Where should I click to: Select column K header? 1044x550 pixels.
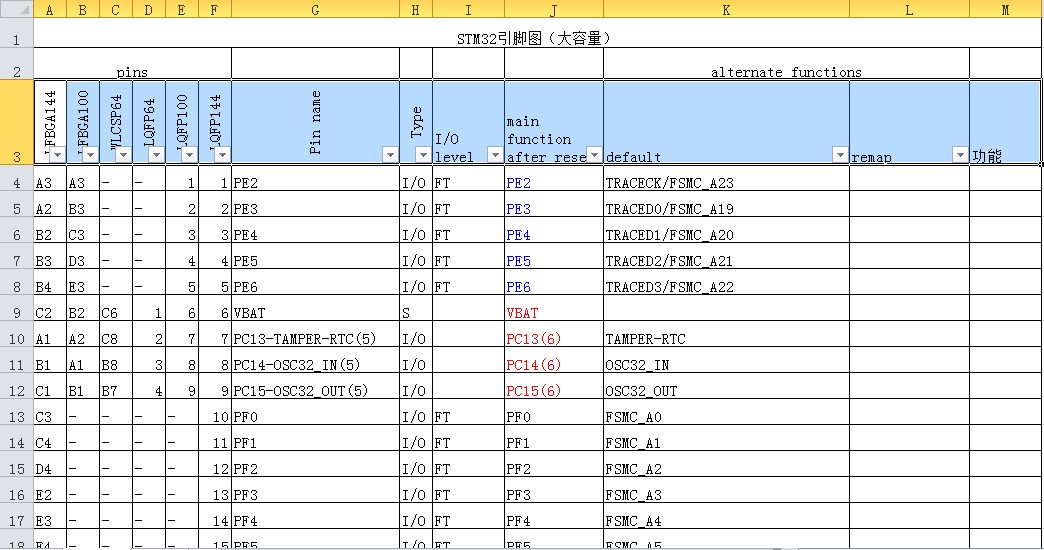click(726, 9)
